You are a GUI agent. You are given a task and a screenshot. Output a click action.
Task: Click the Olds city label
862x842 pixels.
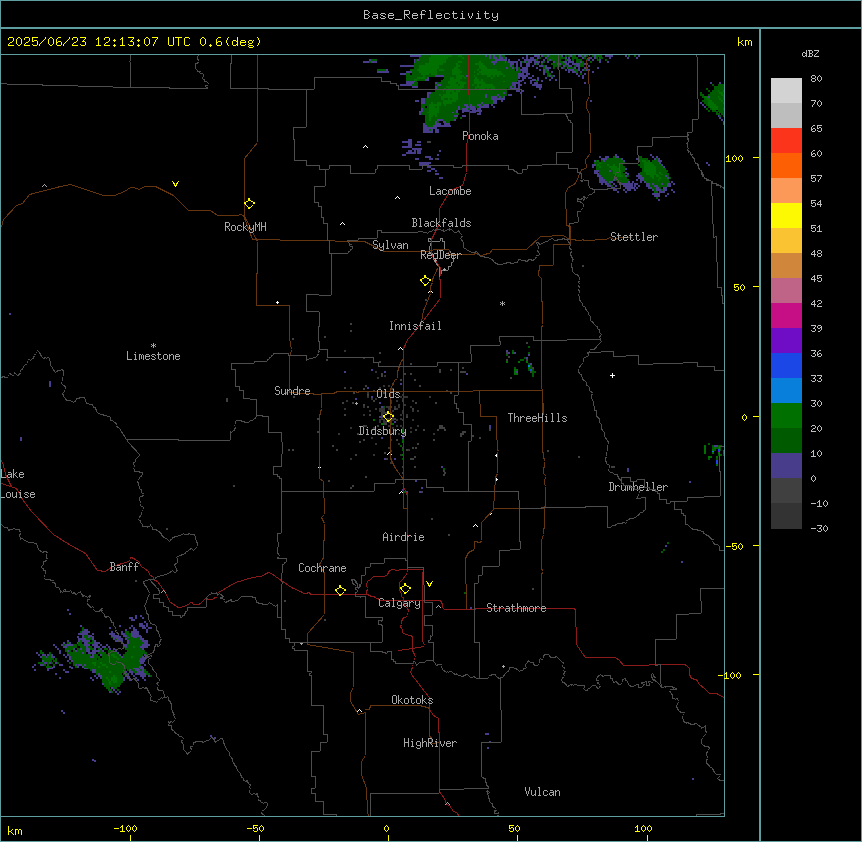pyautogui.click(x=388, y=394)
